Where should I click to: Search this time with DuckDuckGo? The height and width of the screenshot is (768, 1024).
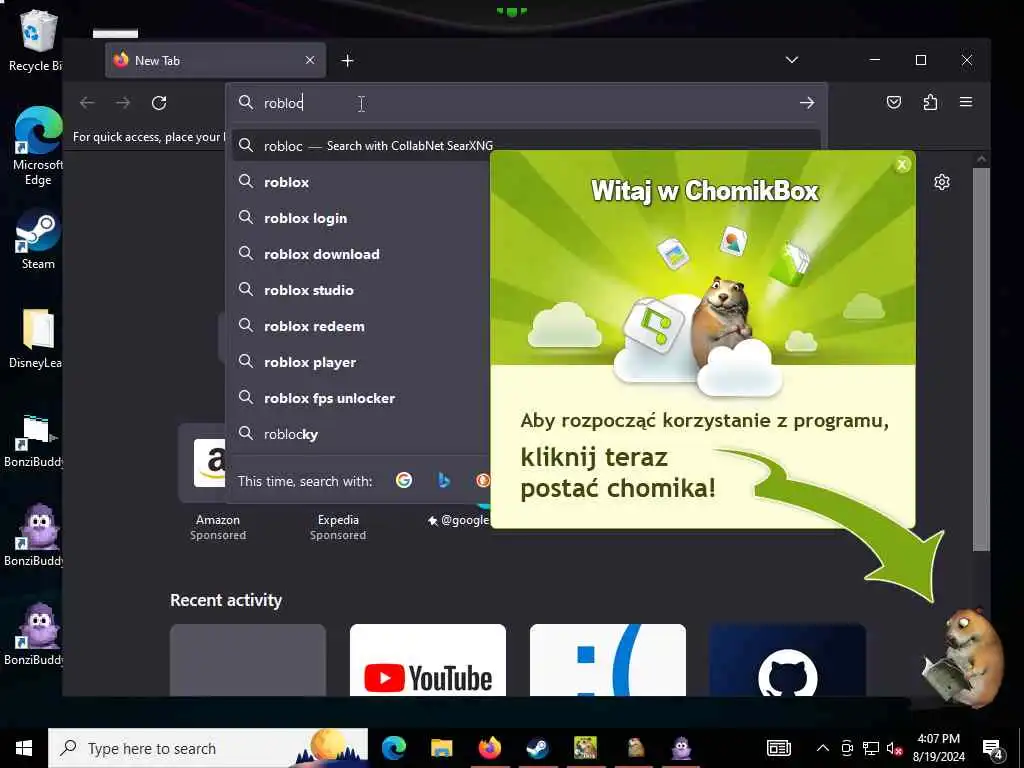tap(483, 481)
